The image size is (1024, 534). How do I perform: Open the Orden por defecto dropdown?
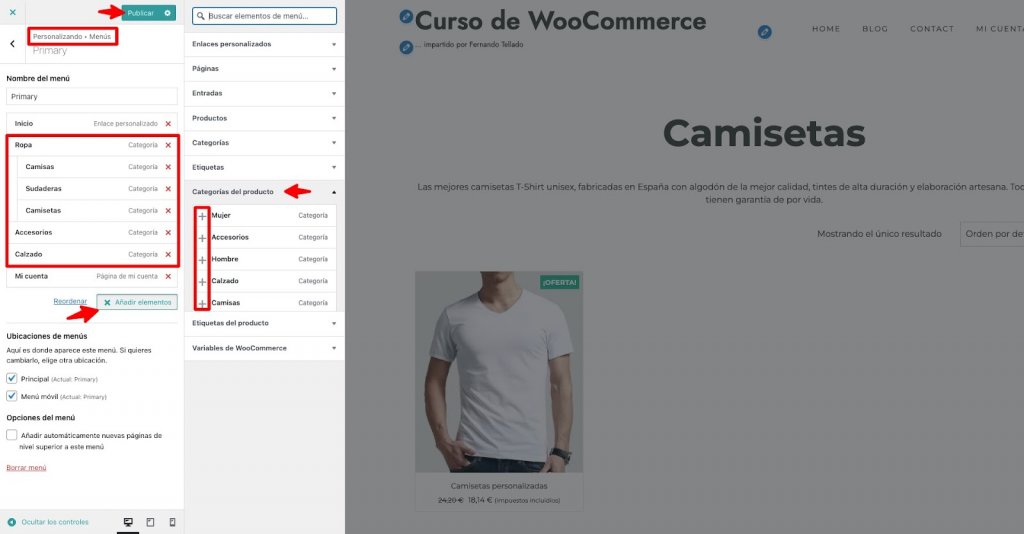[x=992, y=234]
